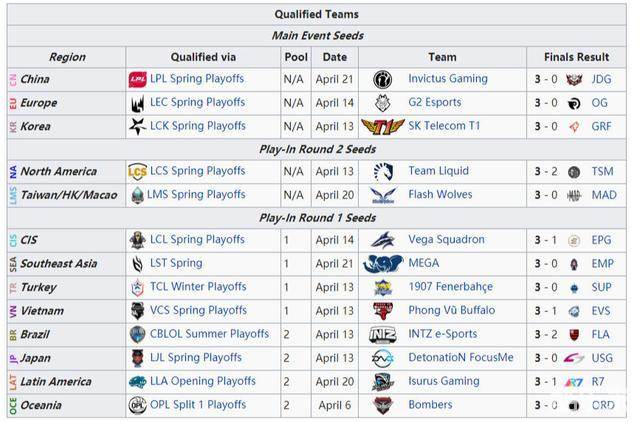Viewport: 640px width, 422px height.
Task: Click the G2 Esports team logo
Action: 382,102
